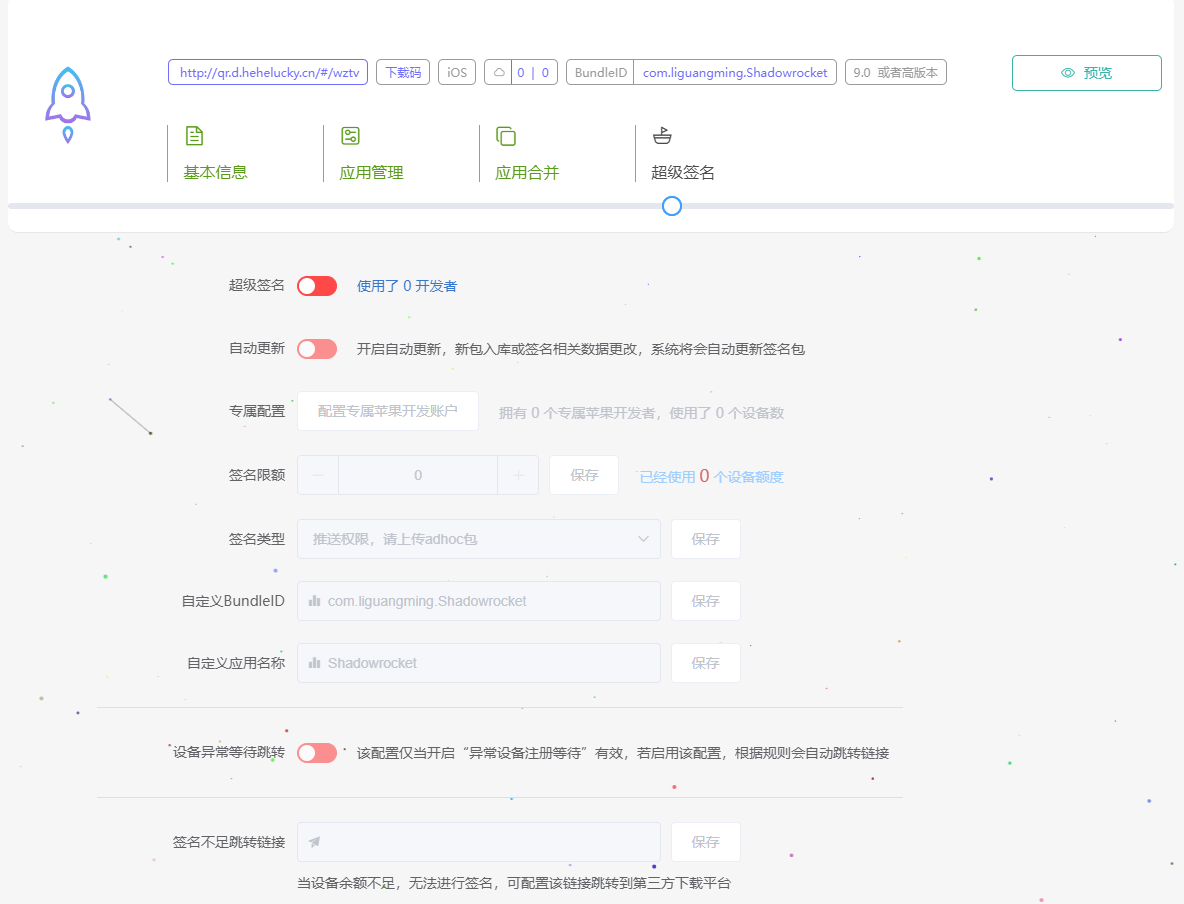1184x904 pixels.
Task: Switch to the 基本信息 tab
Action: [x=215, y=172]
